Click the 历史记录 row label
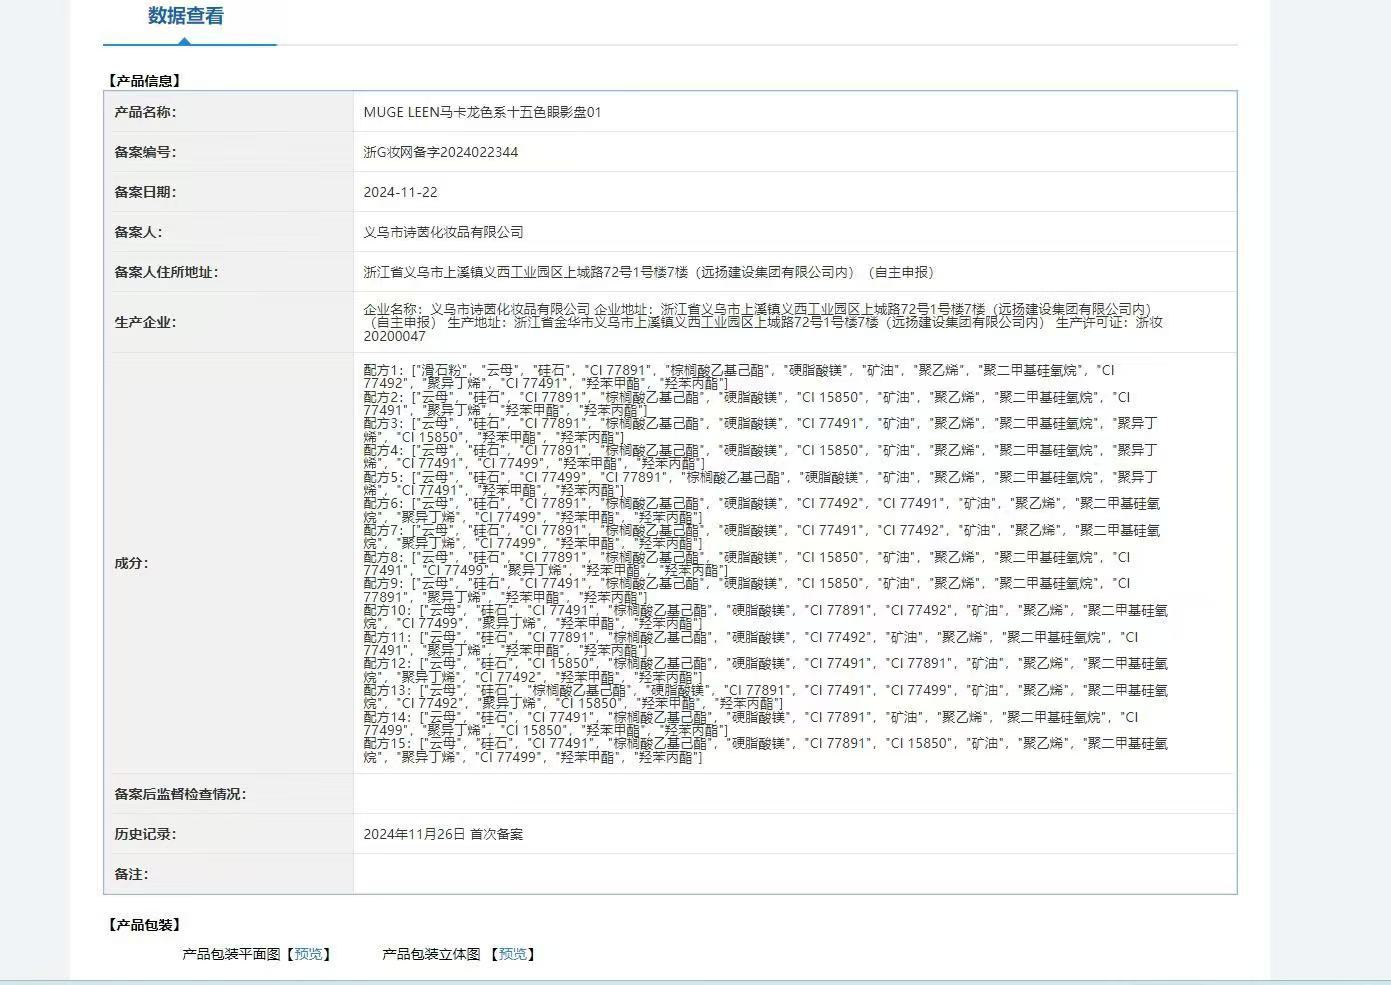The image size is (1391, 985). 145,834
